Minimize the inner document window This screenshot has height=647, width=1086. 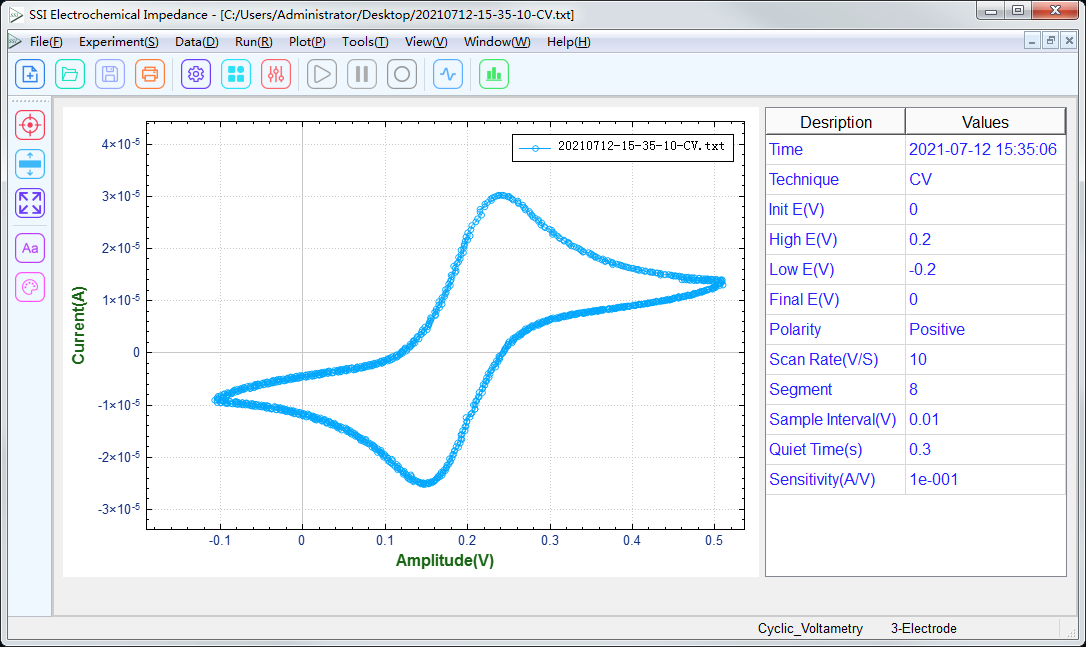coord(1032,41)
